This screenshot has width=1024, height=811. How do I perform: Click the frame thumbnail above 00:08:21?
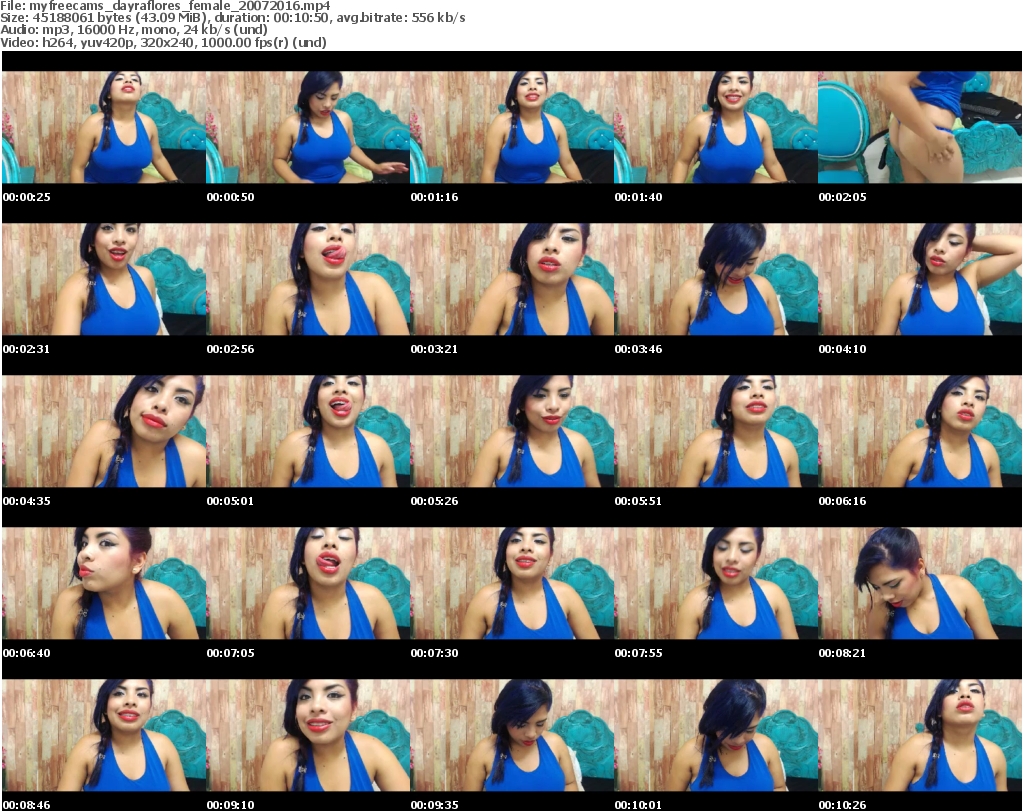click(x=920, y=584)
